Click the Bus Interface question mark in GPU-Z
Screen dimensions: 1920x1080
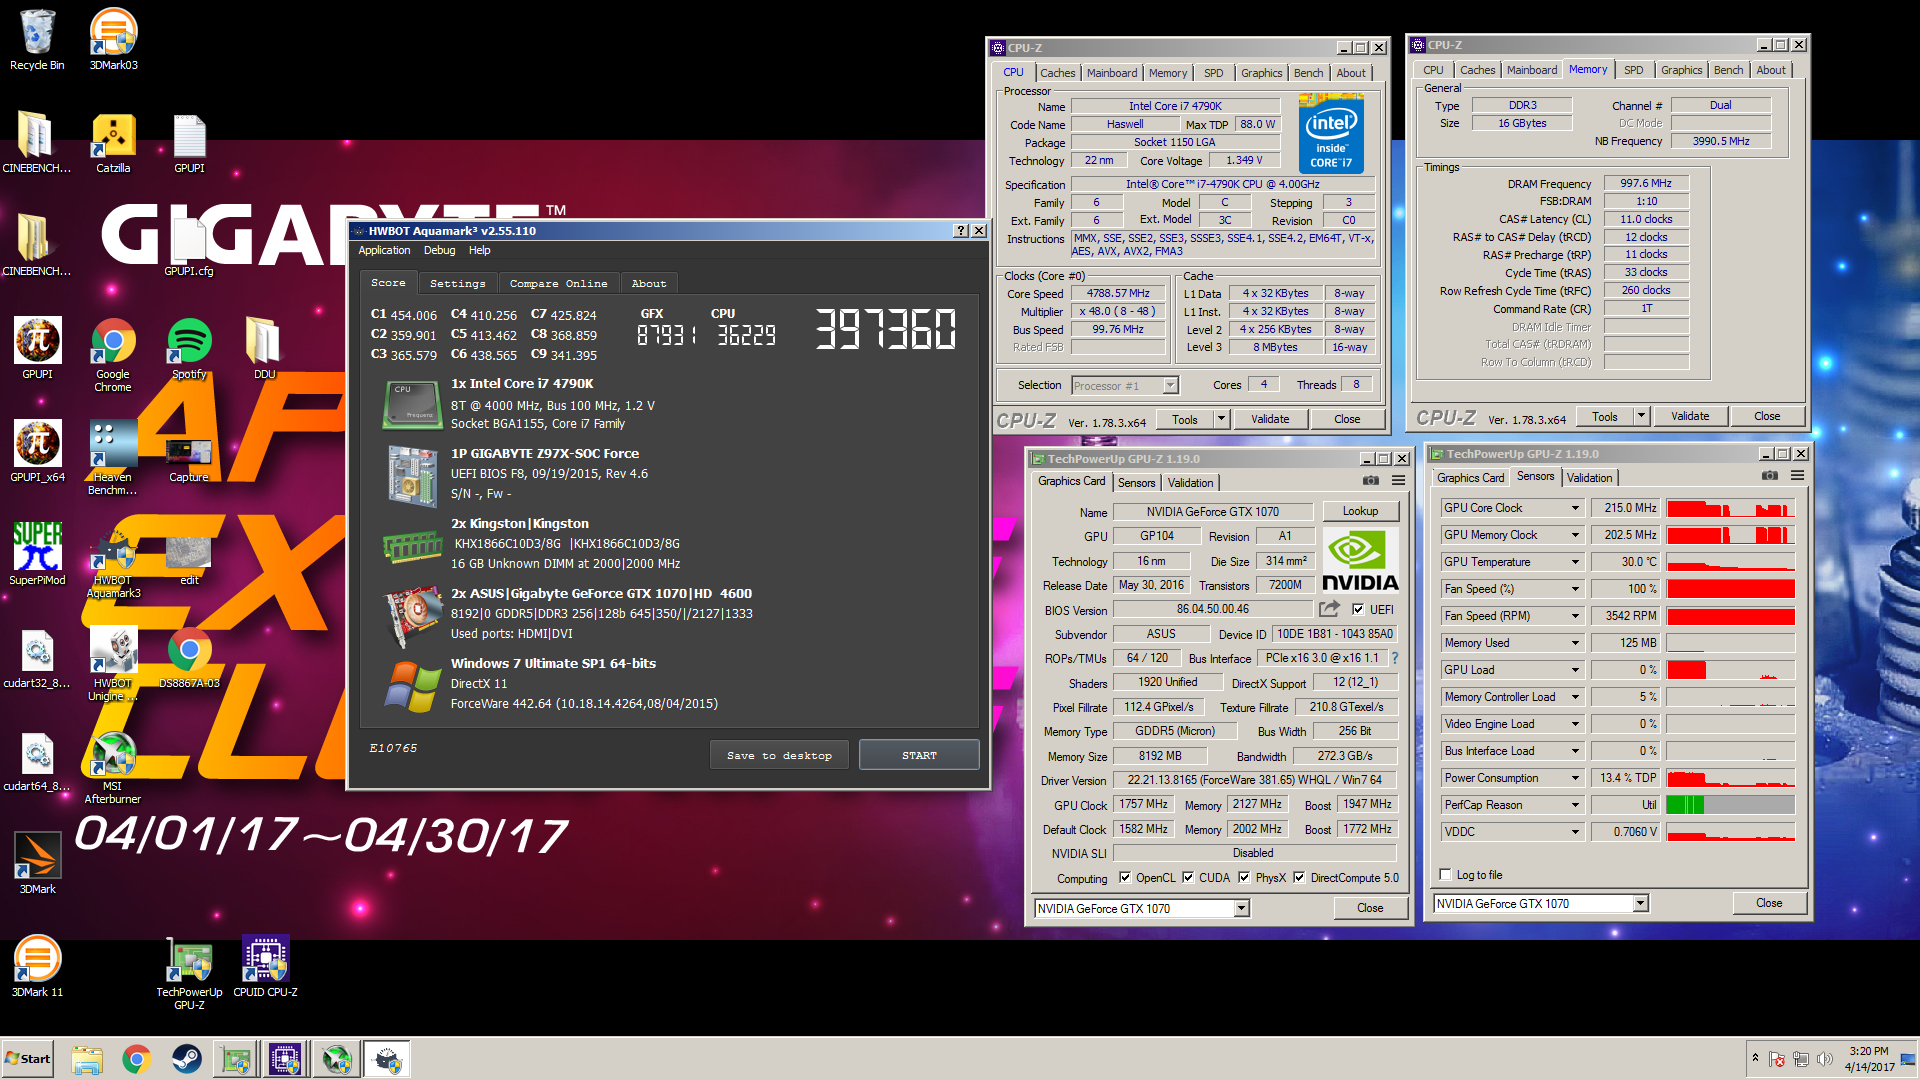[1394, 658]
